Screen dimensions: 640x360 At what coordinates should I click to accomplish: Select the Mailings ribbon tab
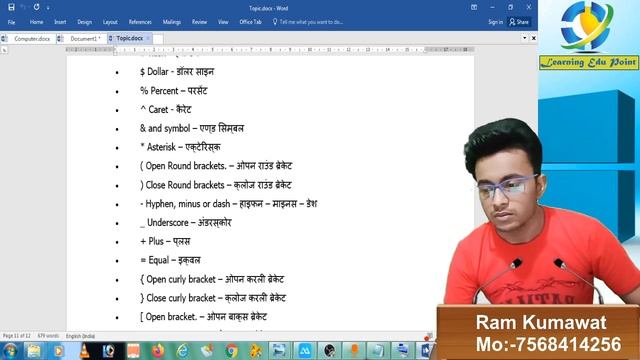point(172,22)
